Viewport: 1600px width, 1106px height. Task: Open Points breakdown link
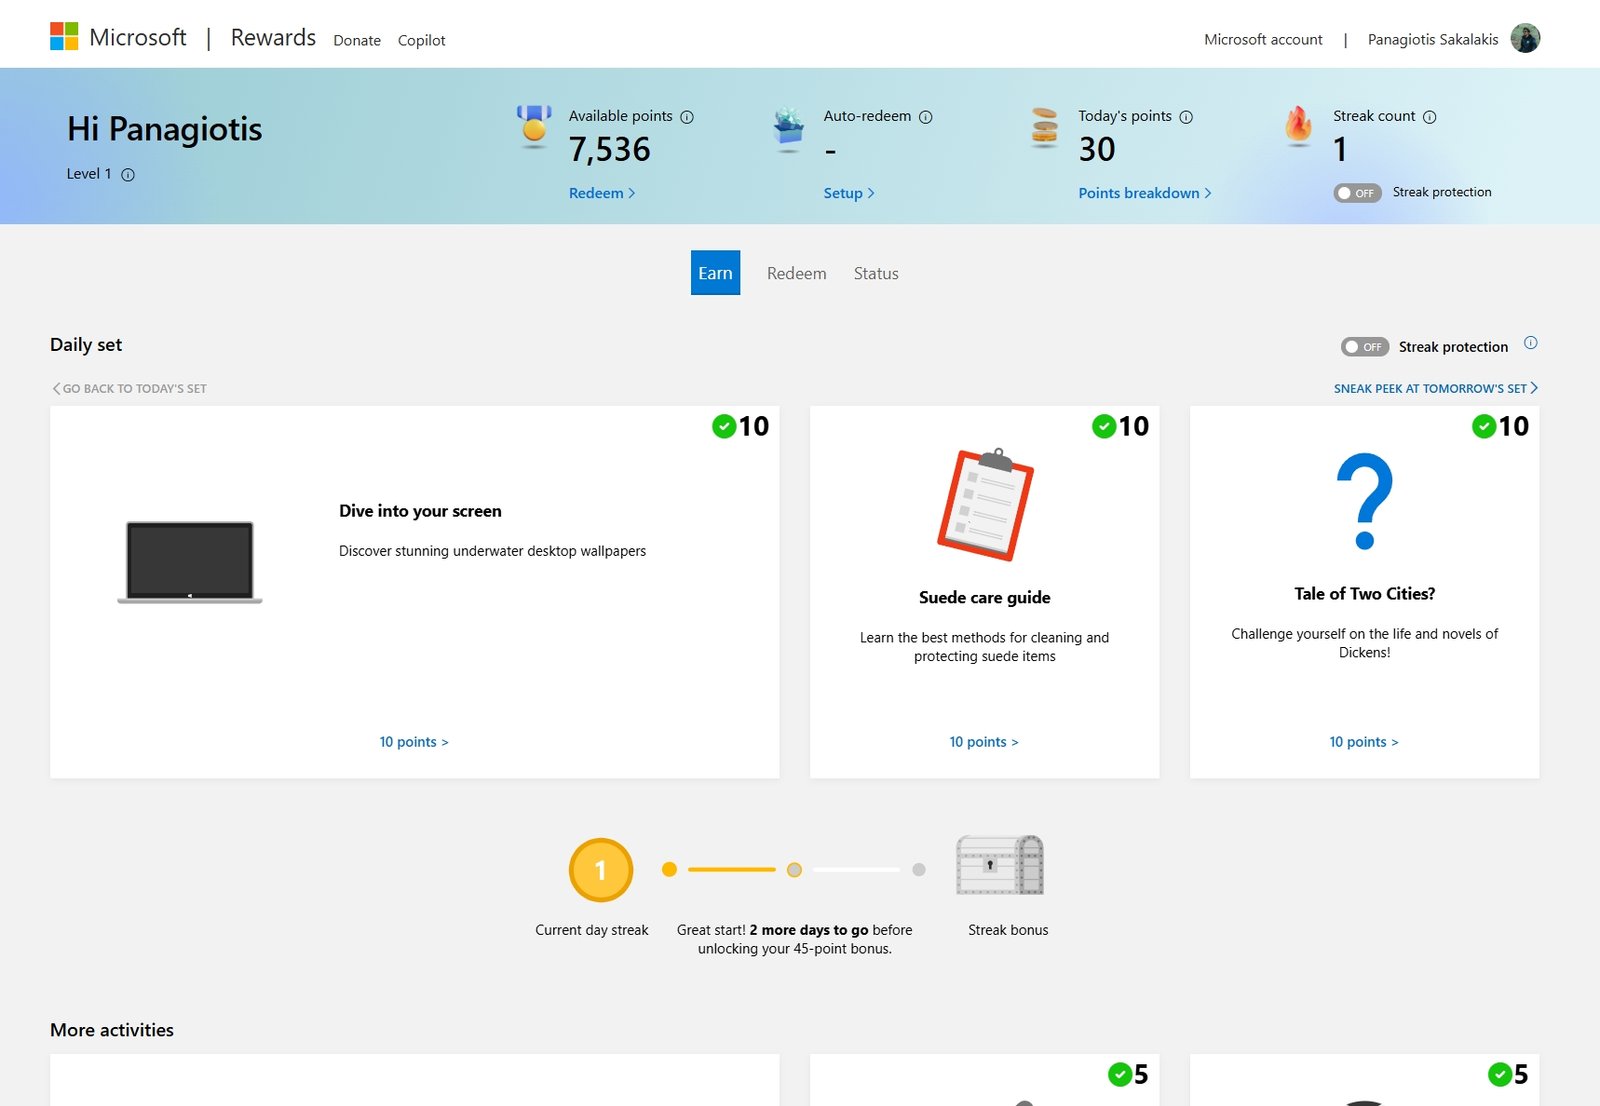pos(1145,193)
